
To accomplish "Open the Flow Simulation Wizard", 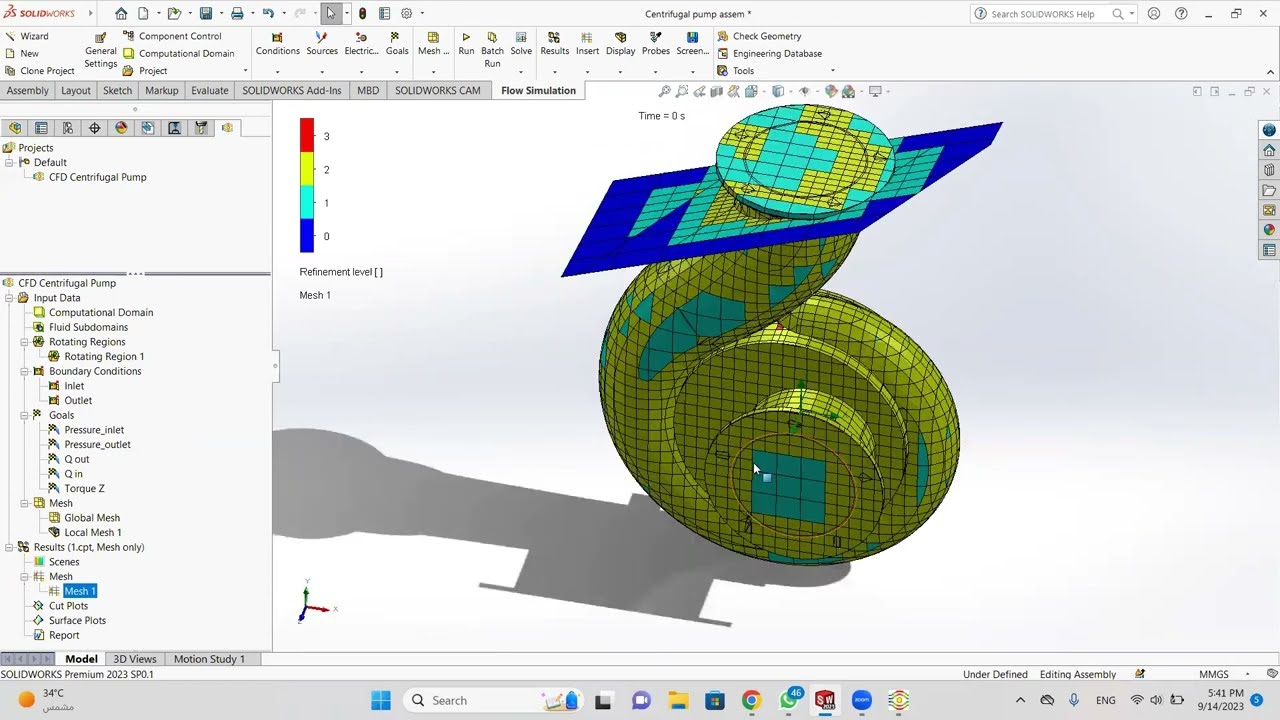I will (27, 36).
